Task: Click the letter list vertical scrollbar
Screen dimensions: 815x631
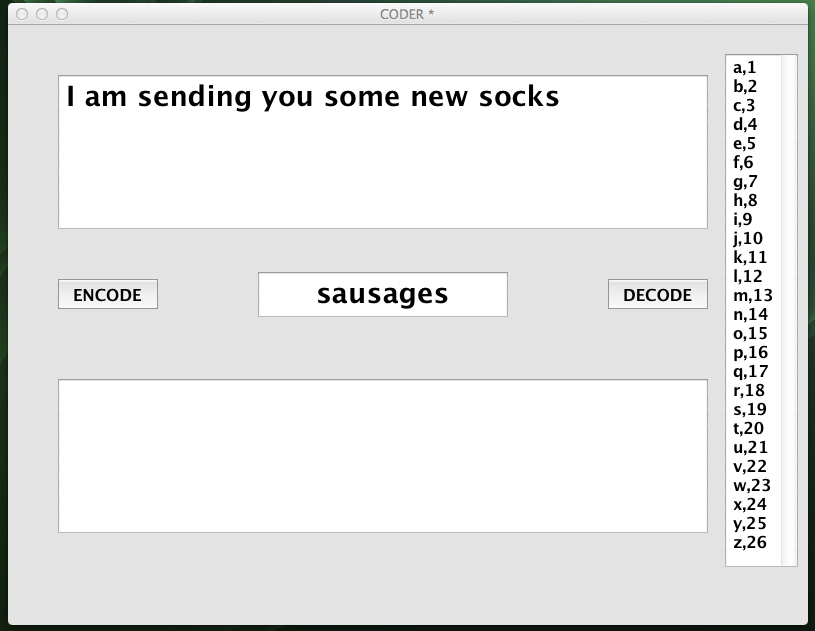Action: [x=789, y=310]
